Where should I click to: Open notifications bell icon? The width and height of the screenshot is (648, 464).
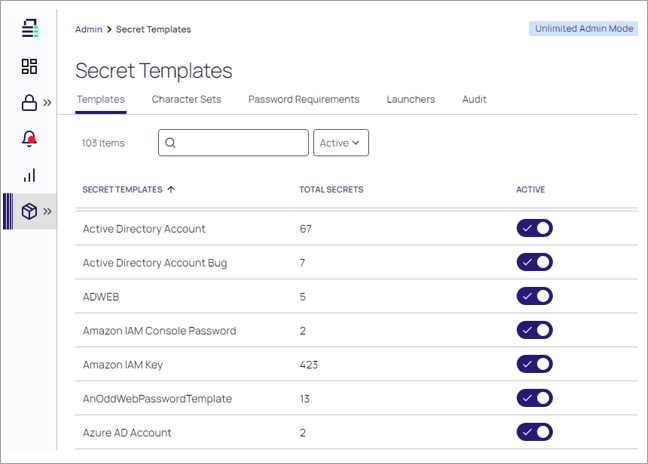[x=29, y=139]
